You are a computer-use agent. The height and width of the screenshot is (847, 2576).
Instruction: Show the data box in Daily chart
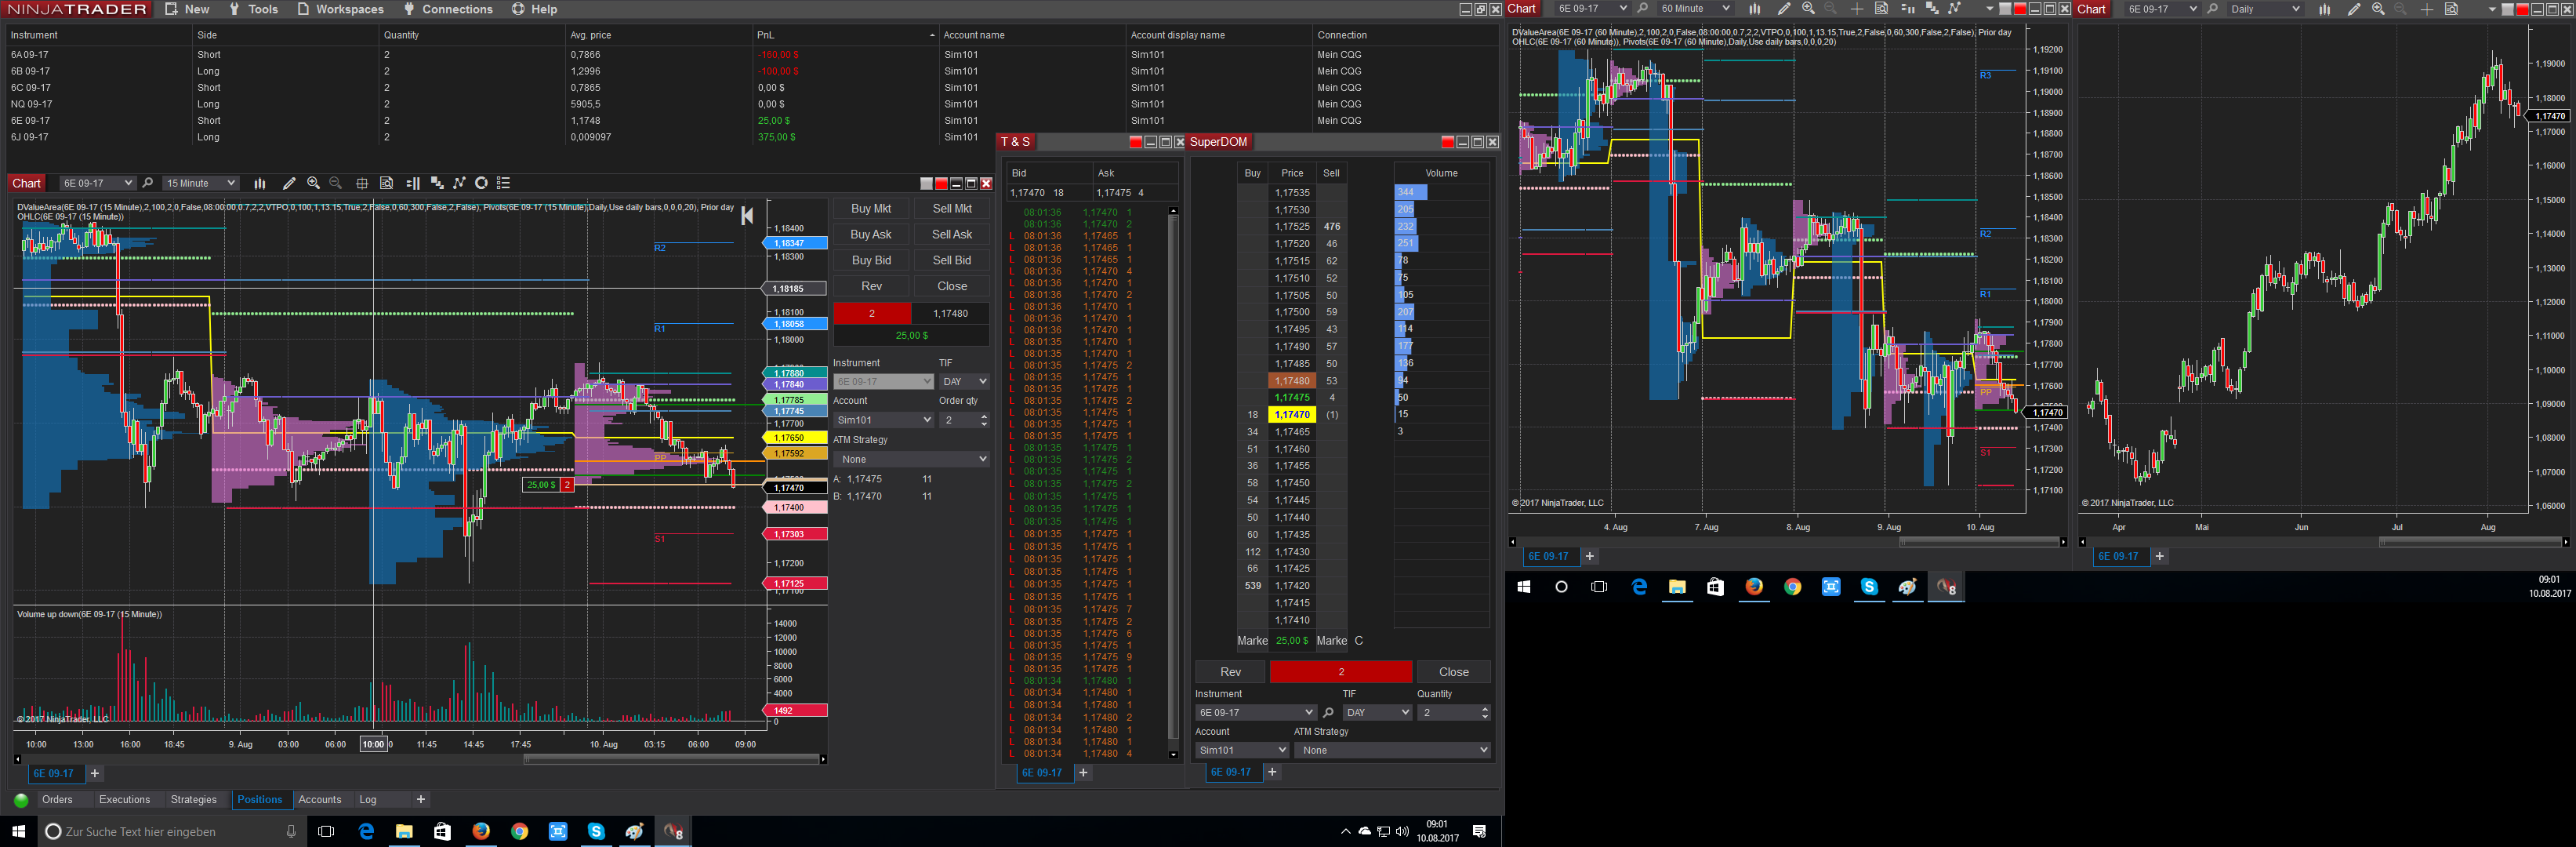tap(2451, 9)
